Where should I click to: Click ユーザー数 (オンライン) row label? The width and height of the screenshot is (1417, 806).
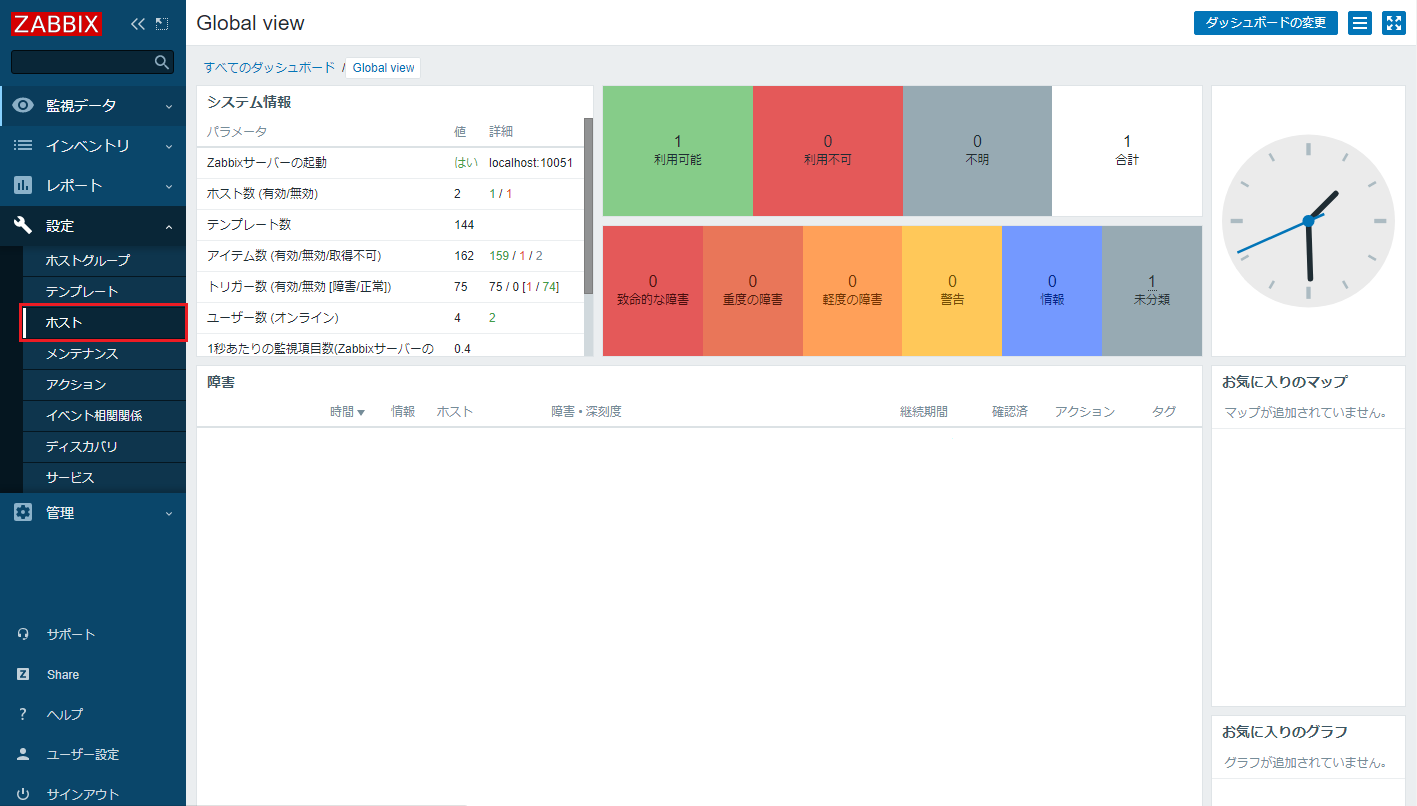tap(273, 317)
